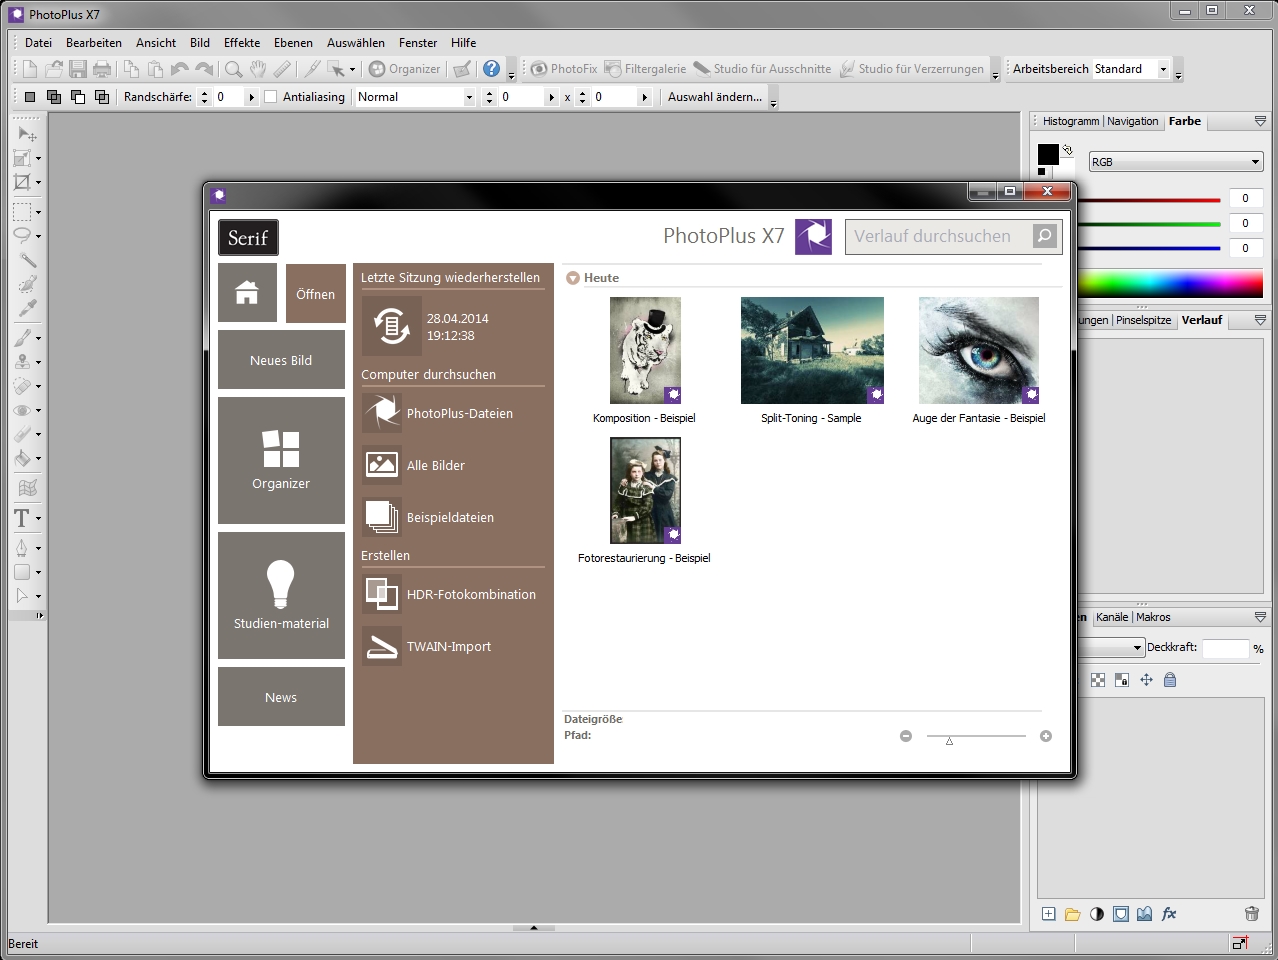Click the Auswahl ändern button

tap(714, 97)
